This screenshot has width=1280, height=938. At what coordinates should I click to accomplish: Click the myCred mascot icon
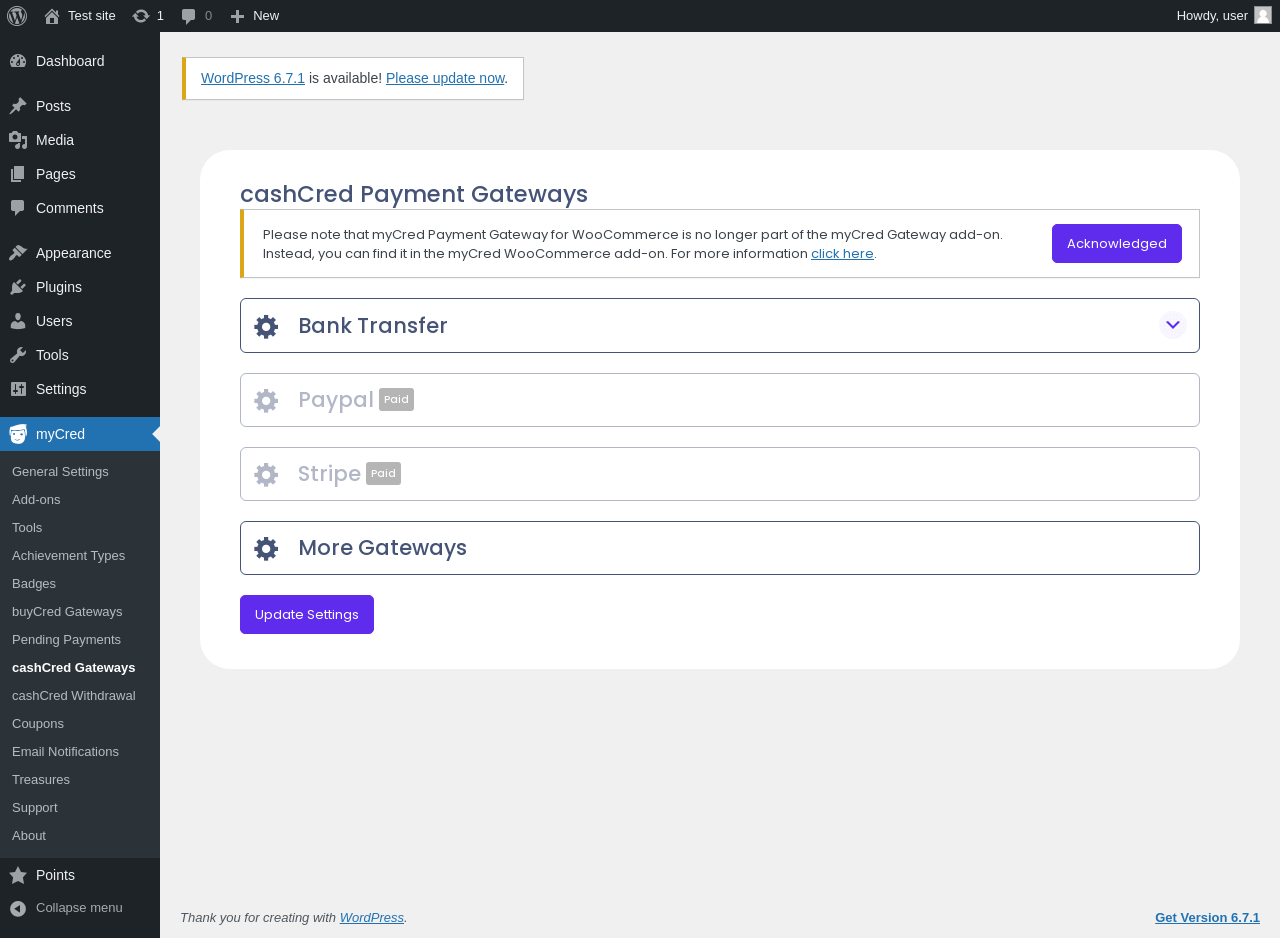[18, 434]
